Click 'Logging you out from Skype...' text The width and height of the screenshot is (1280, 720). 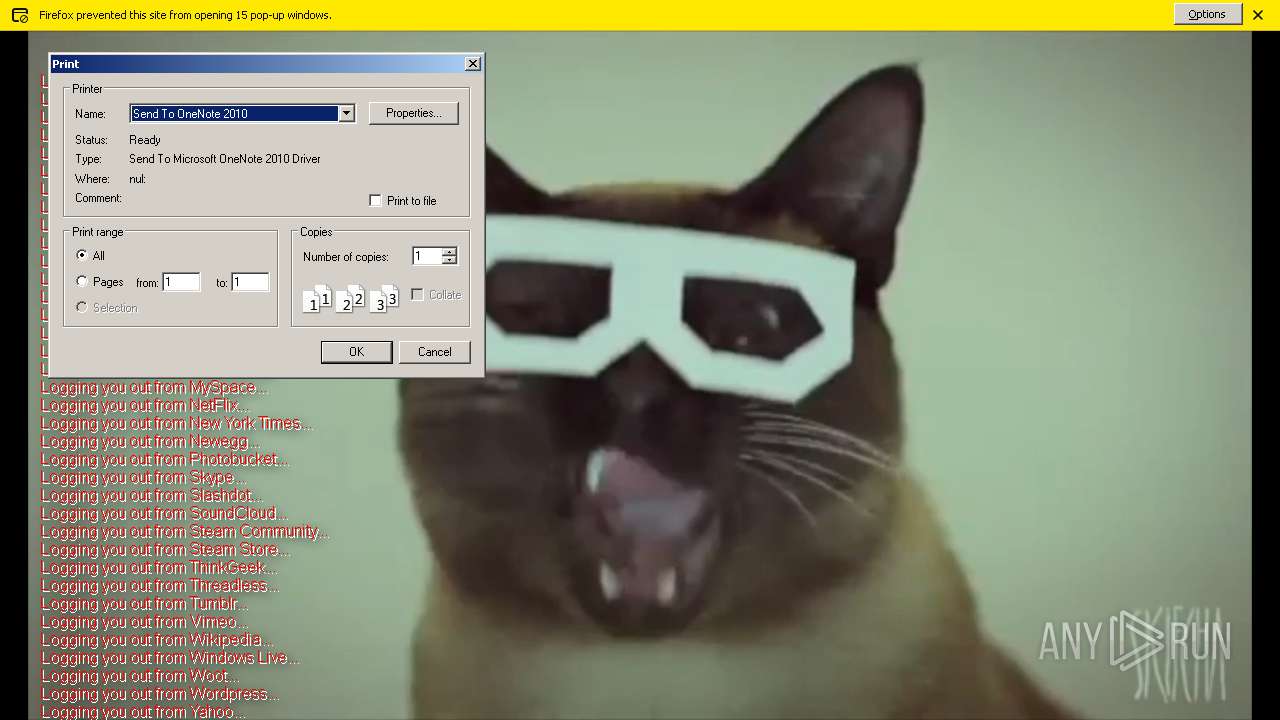coord(144,477)
